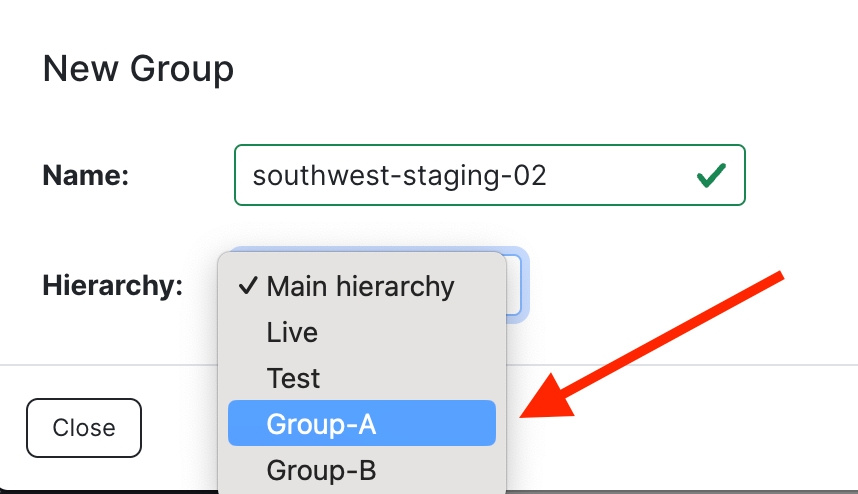Click the dark backdrop below the dialog
Viewport: 858px width, 494px height.
pyautogui.click(x=100, y=491)
